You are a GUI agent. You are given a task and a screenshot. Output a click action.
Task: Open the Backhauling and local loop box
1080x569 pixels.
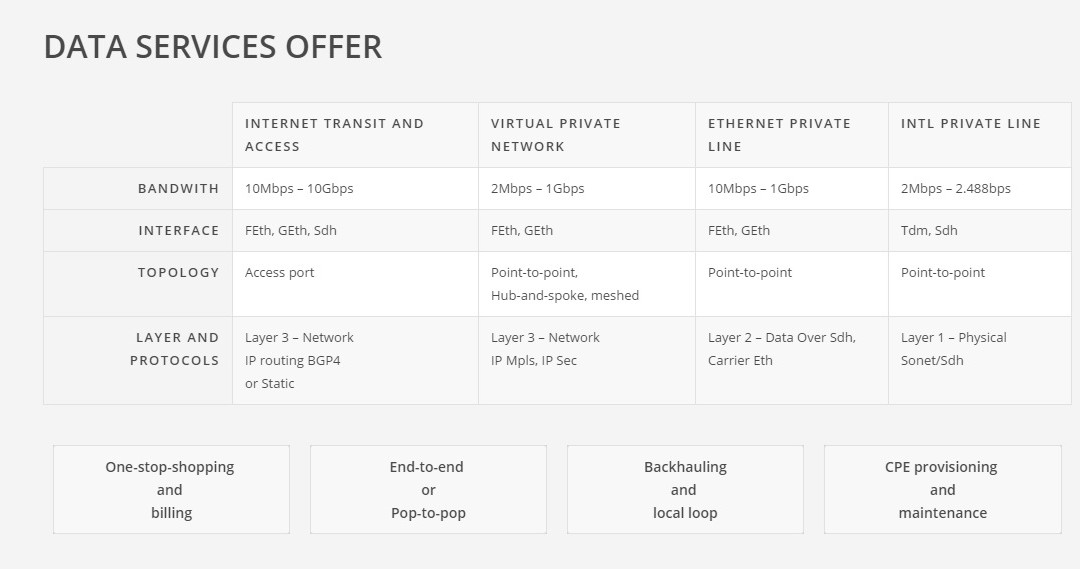[685, 489]
